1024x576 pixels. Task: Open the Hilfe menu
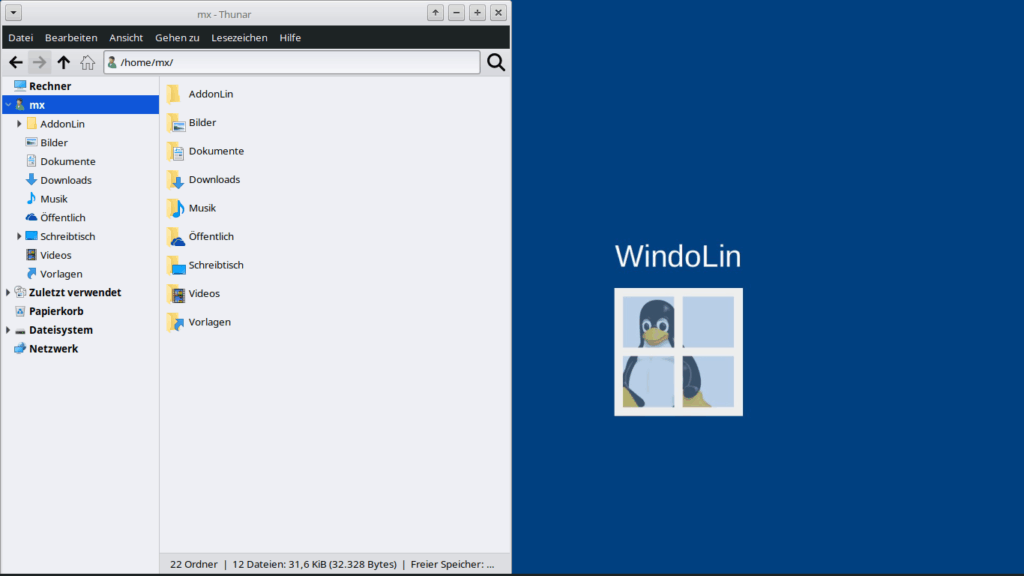290,38
